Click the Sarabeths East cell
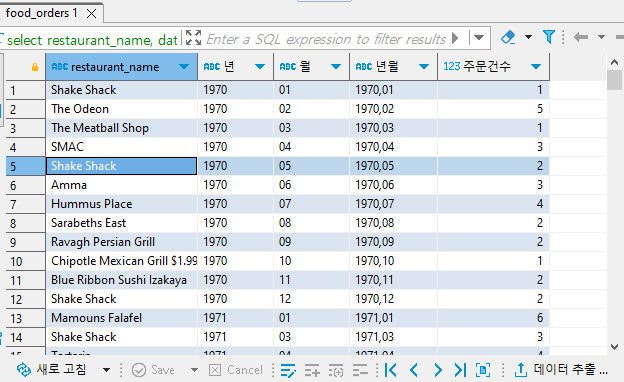This screenshot has height=382, width=624. 121,223
